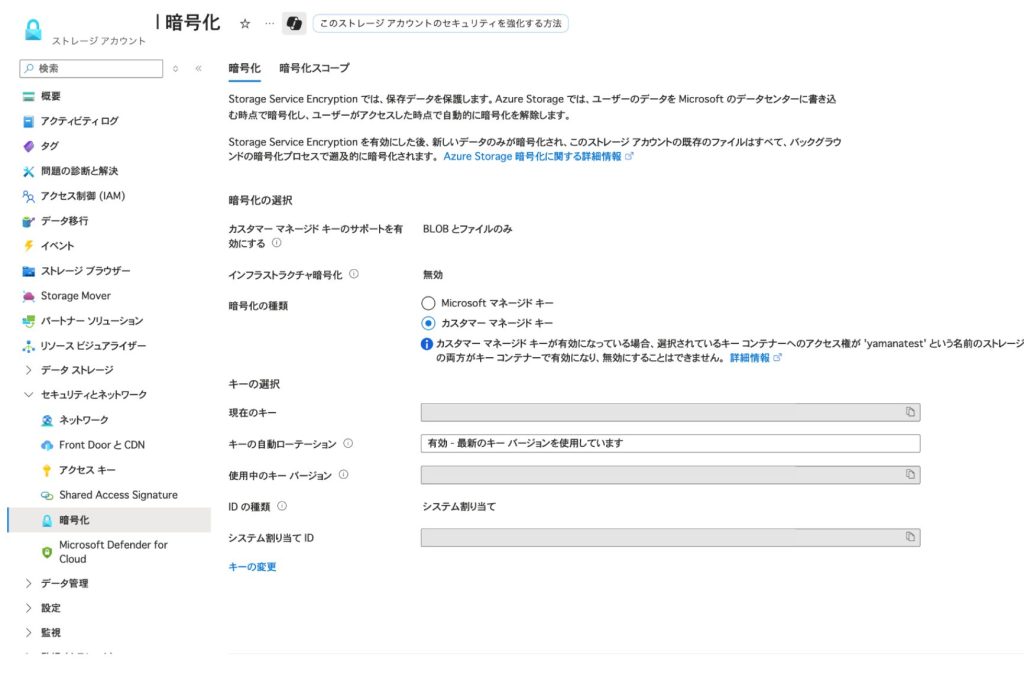Viewport: 1024px width, 674px height.
Task: Open アクセス制御 (IAM) in sidebar
Action: pos(82,196)
